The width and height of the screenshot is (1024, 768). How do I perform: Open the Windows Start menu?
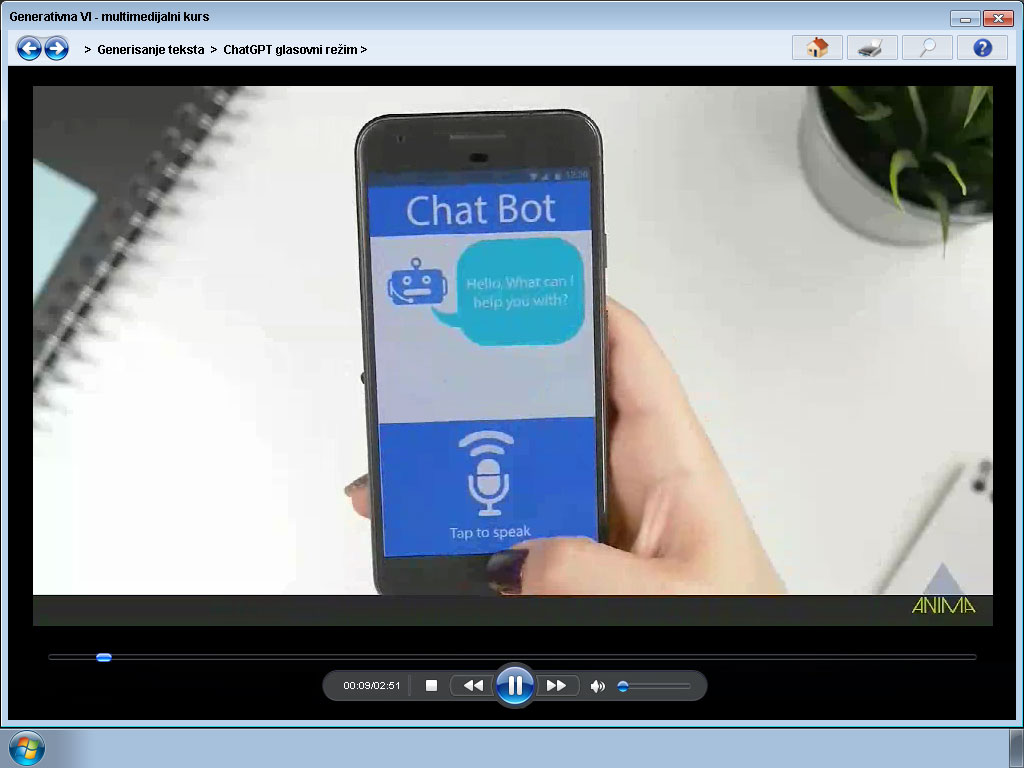pos(26,748)
